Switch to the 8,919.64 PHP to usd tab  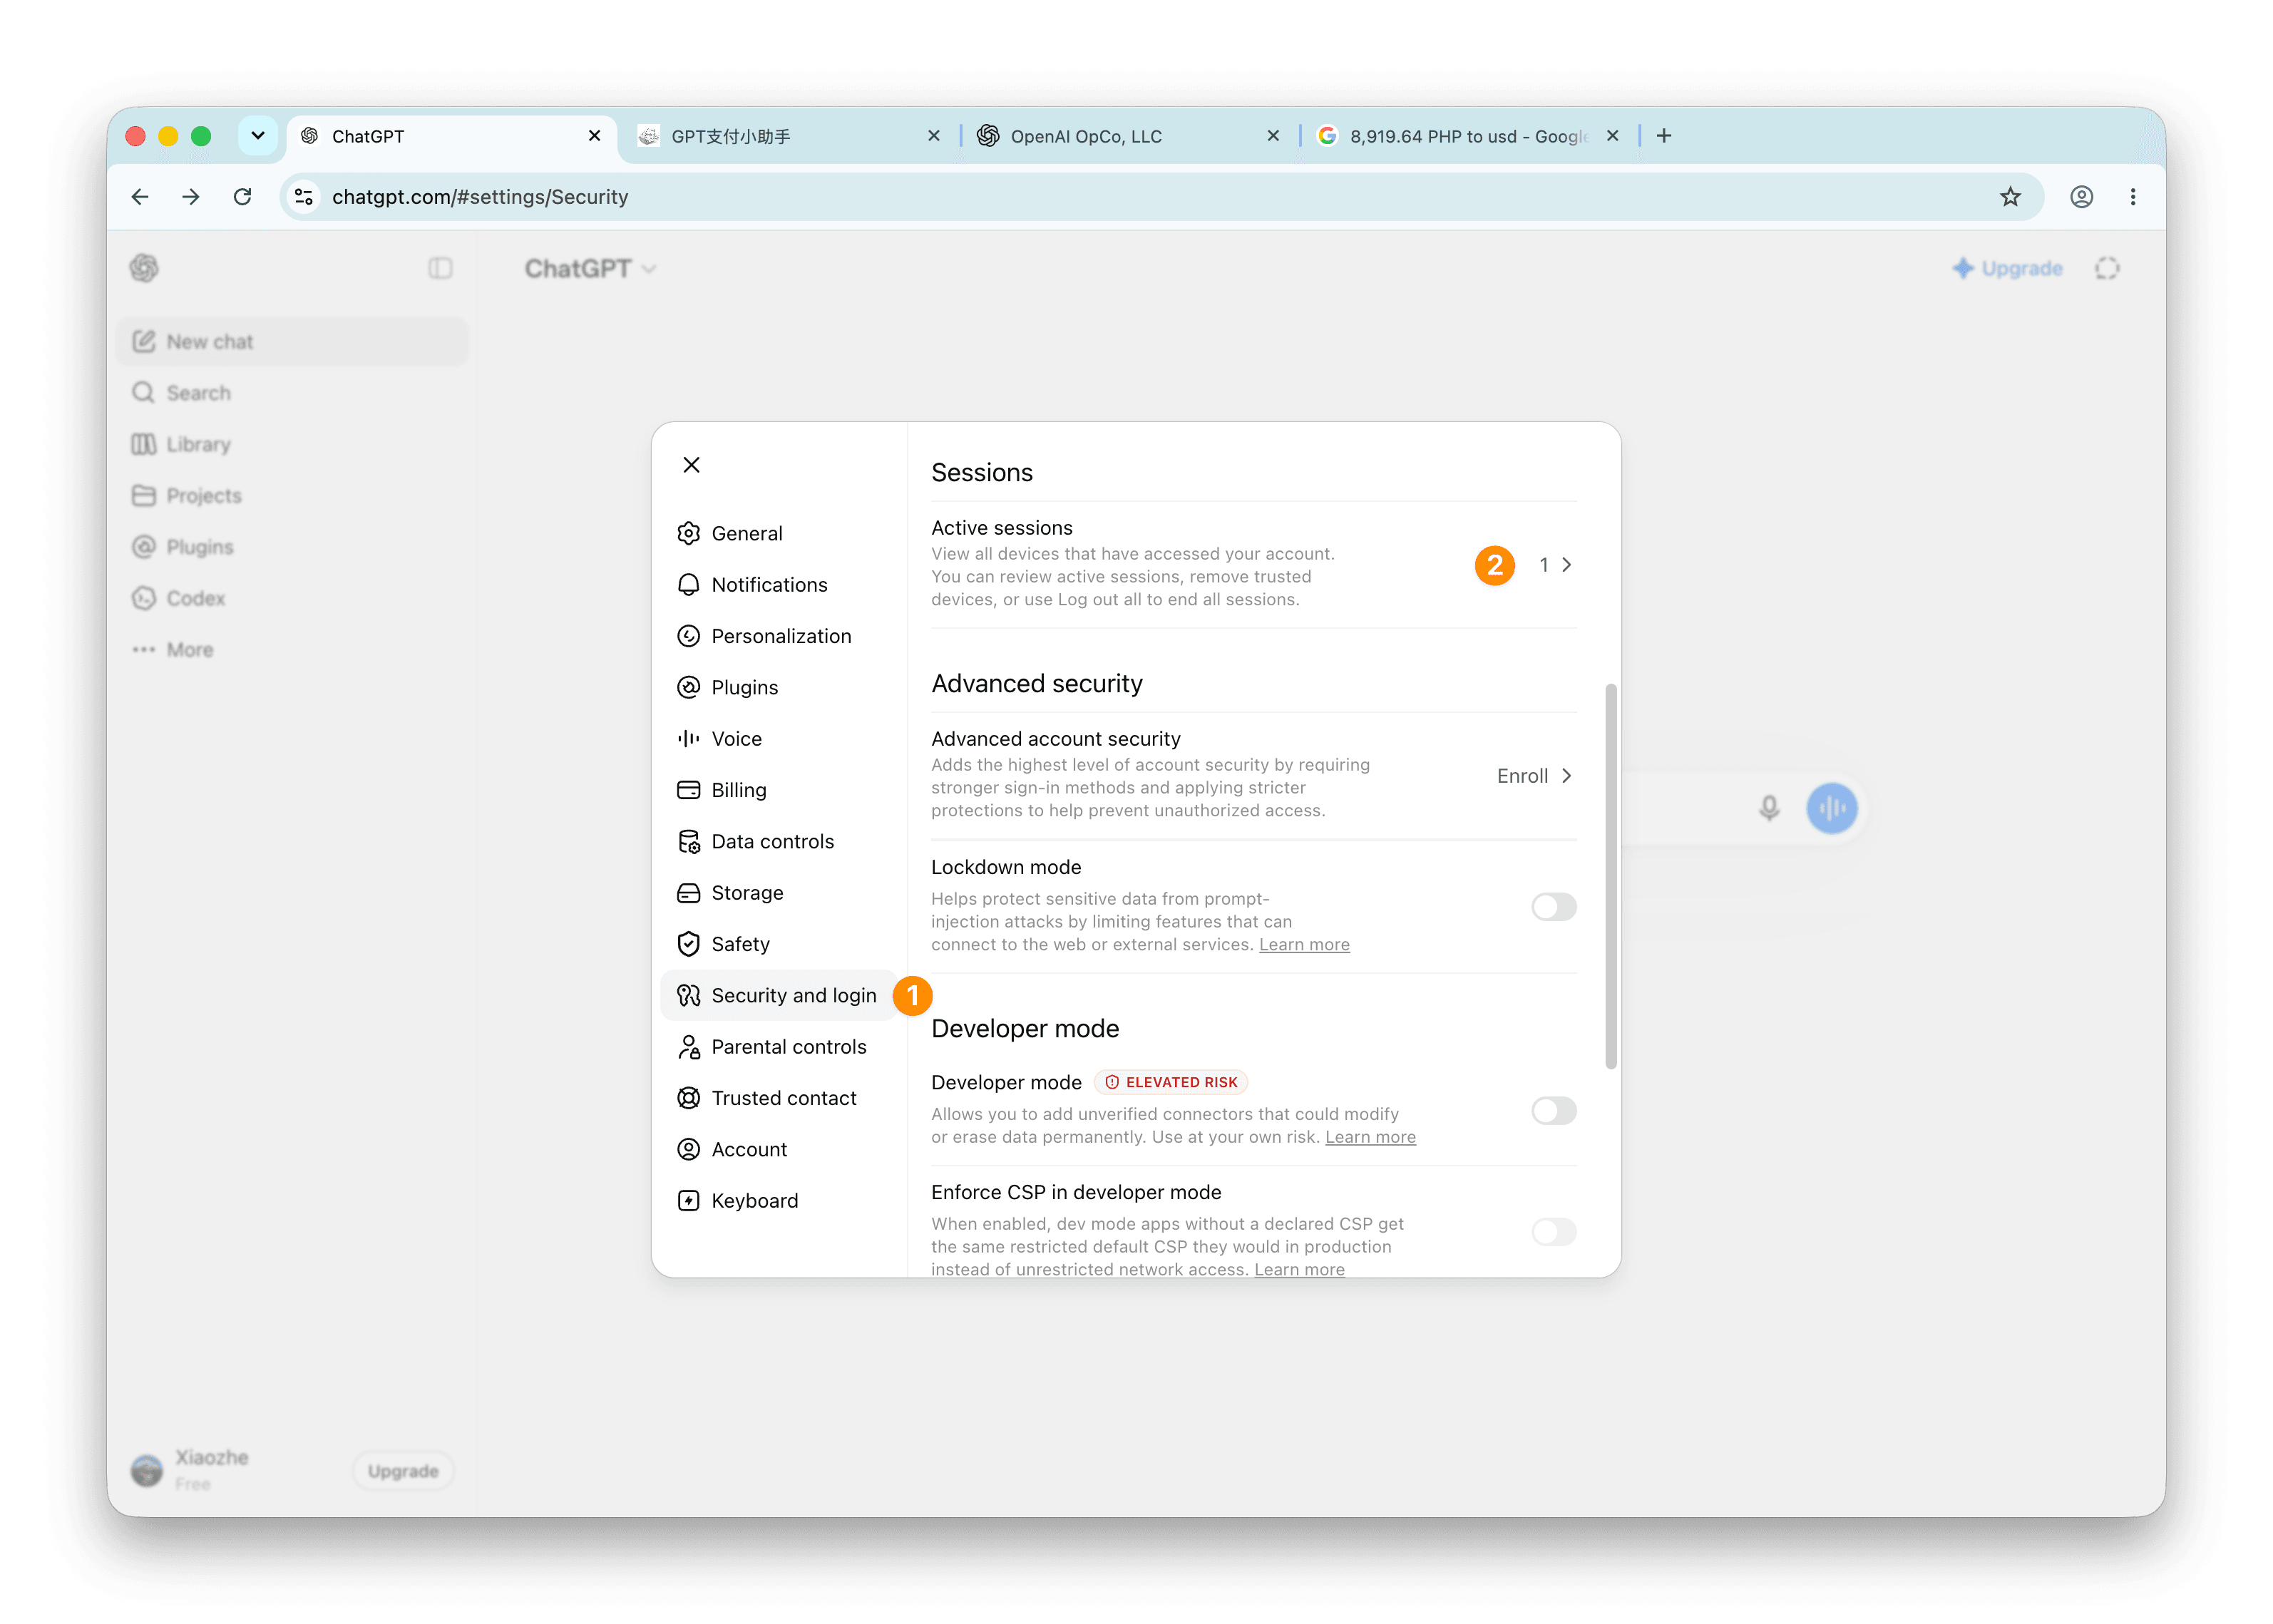1467,137
